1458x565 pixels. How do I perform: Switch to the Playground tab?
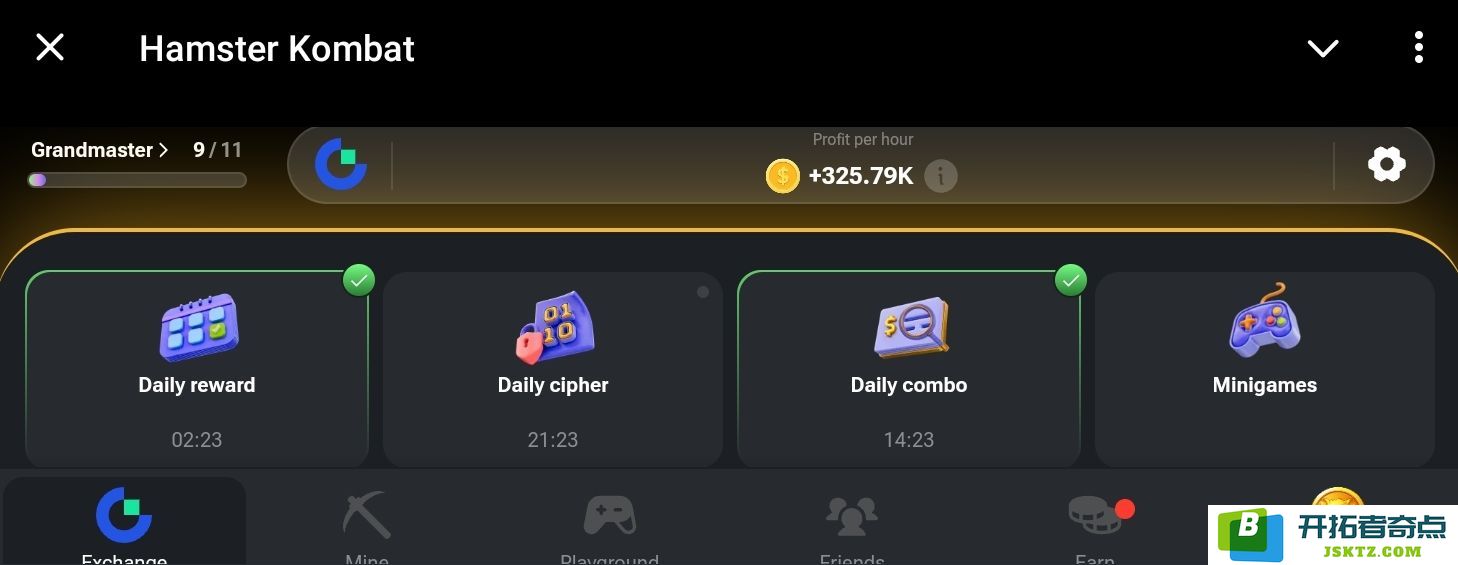coord(610,527)
